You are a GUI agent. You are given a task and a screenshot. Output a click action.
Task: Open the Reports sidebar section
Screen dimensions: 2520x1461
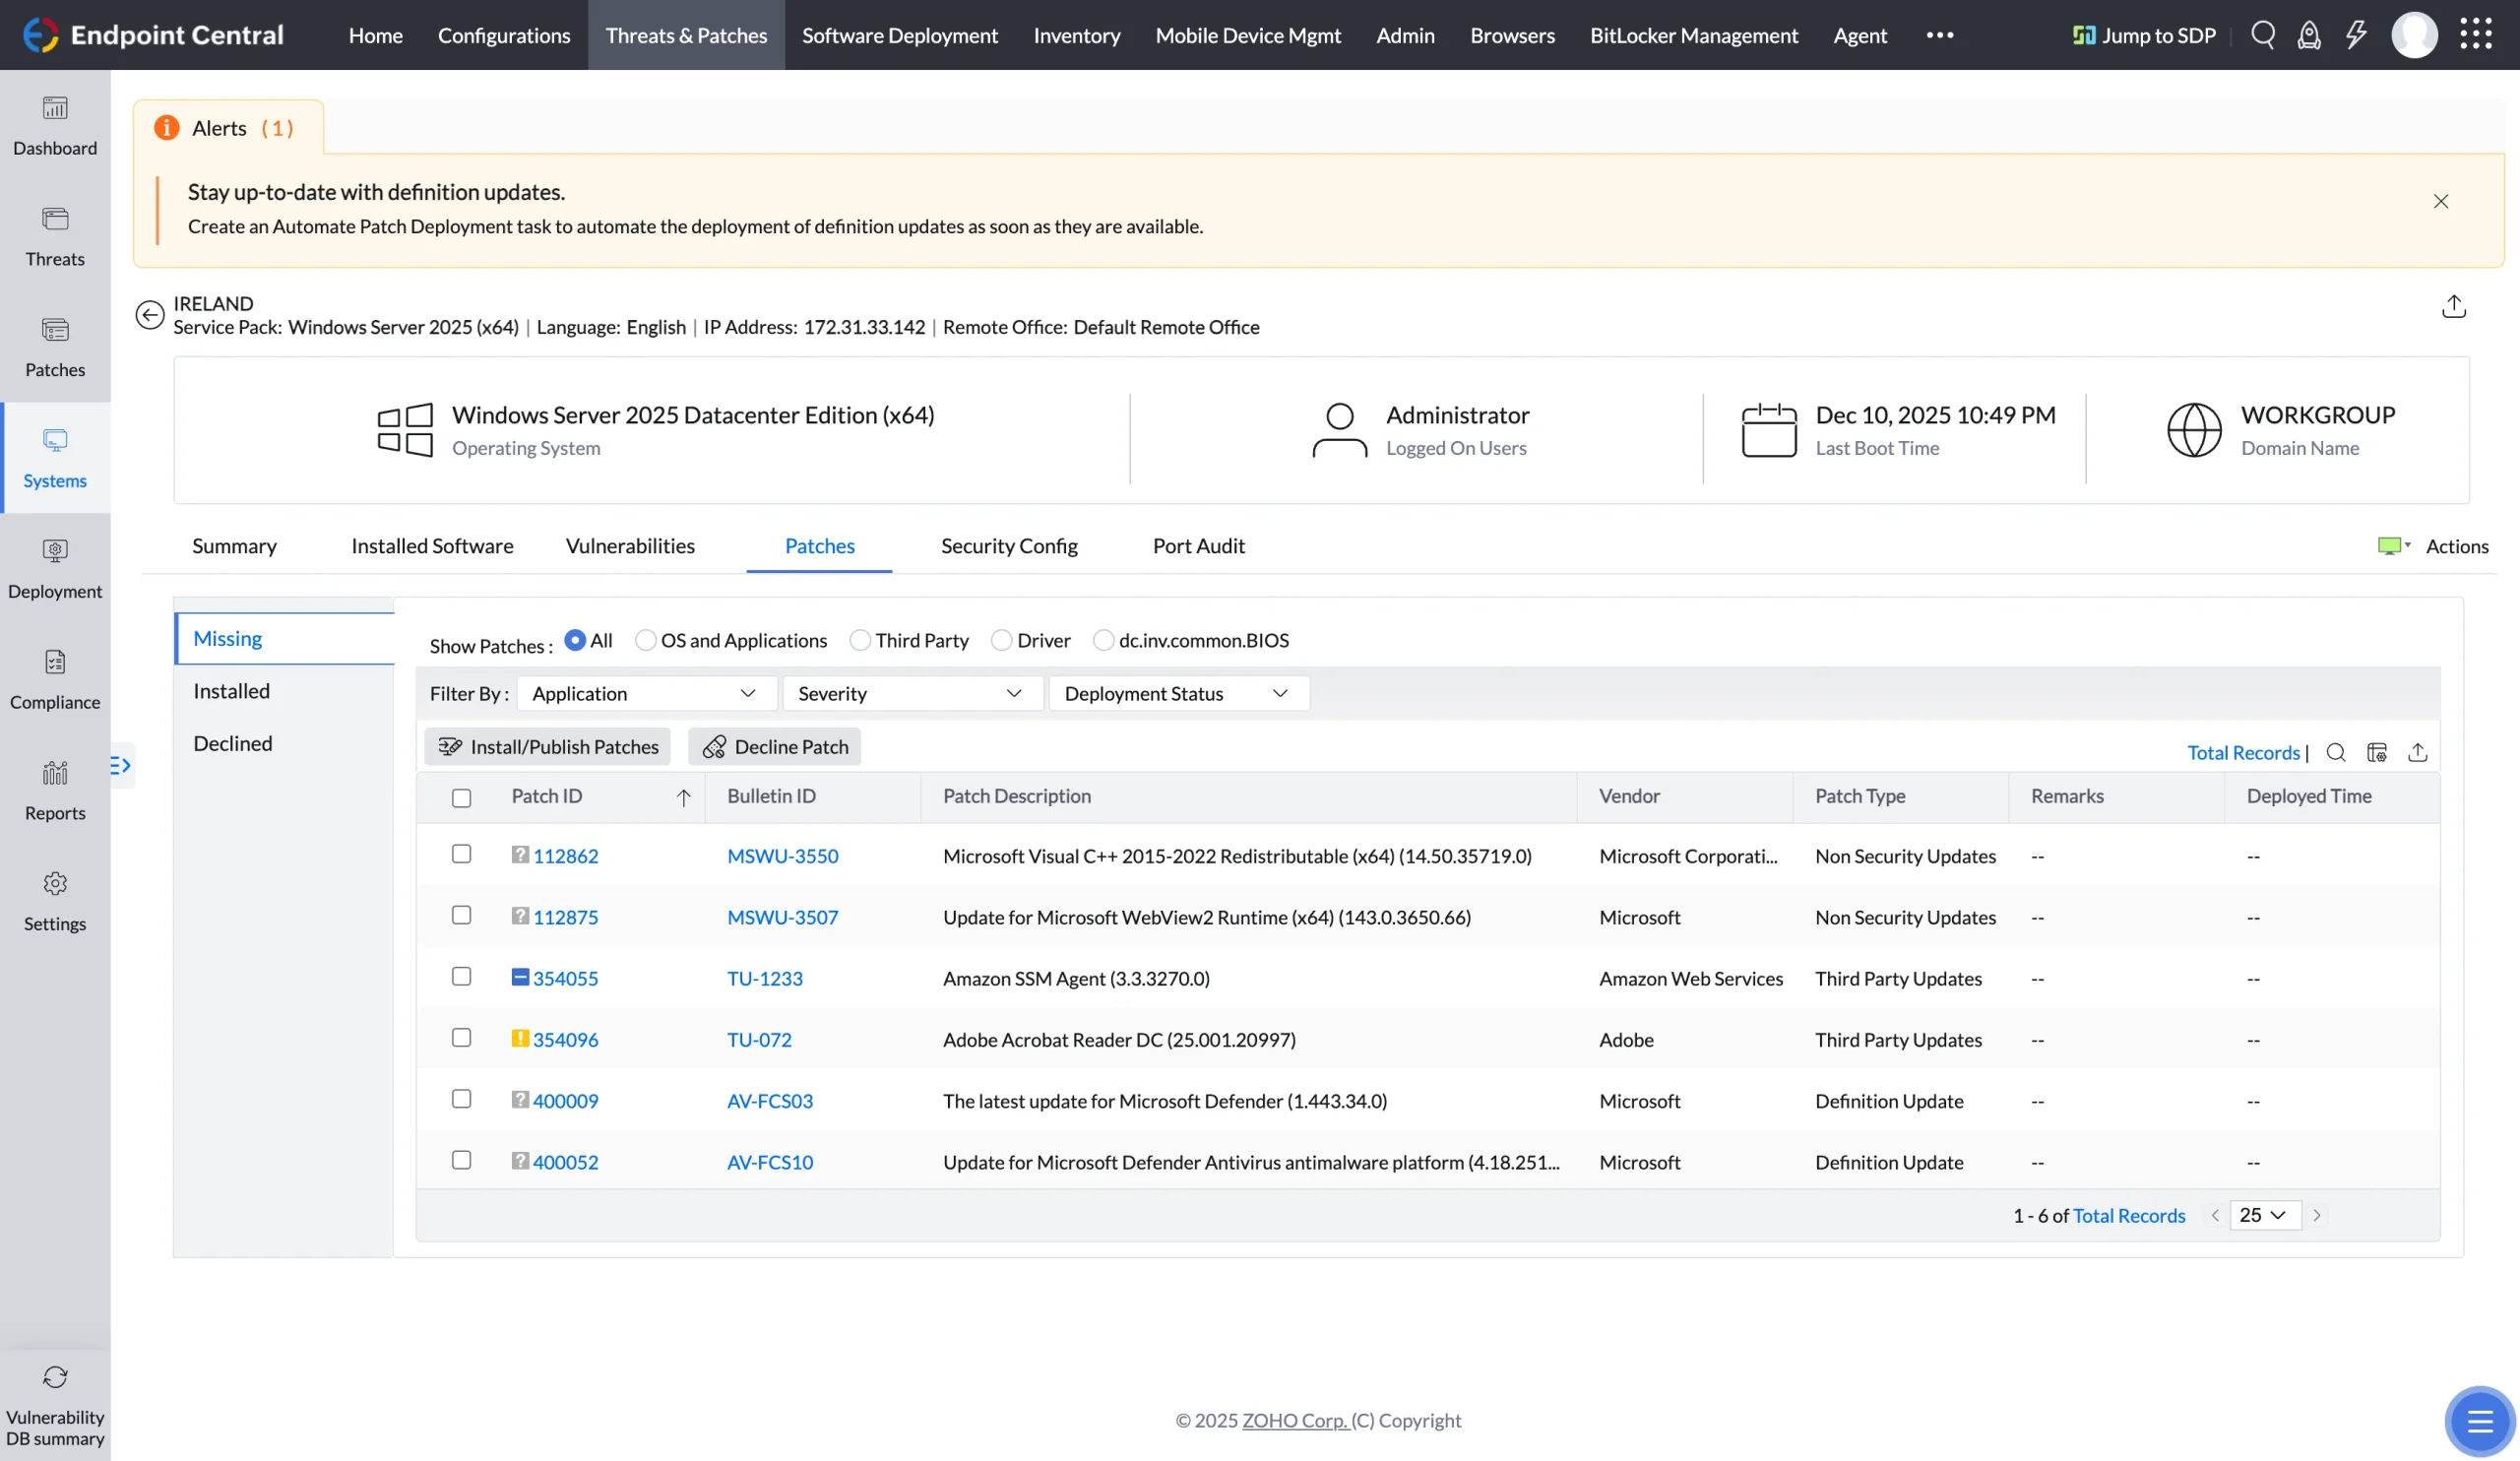pos(55,791)
